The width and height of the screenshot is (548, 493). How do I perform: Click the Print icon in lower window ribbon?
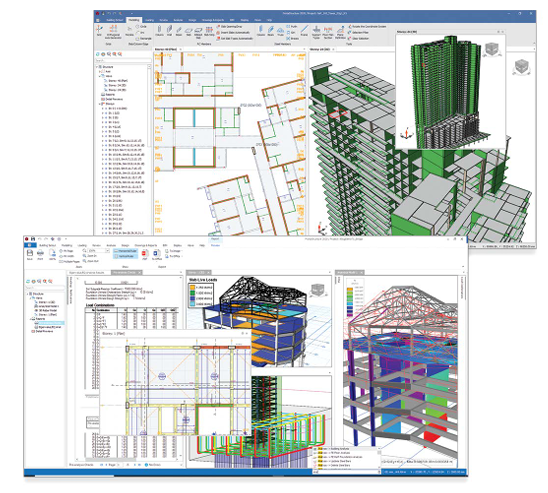(x=41, y=254)
